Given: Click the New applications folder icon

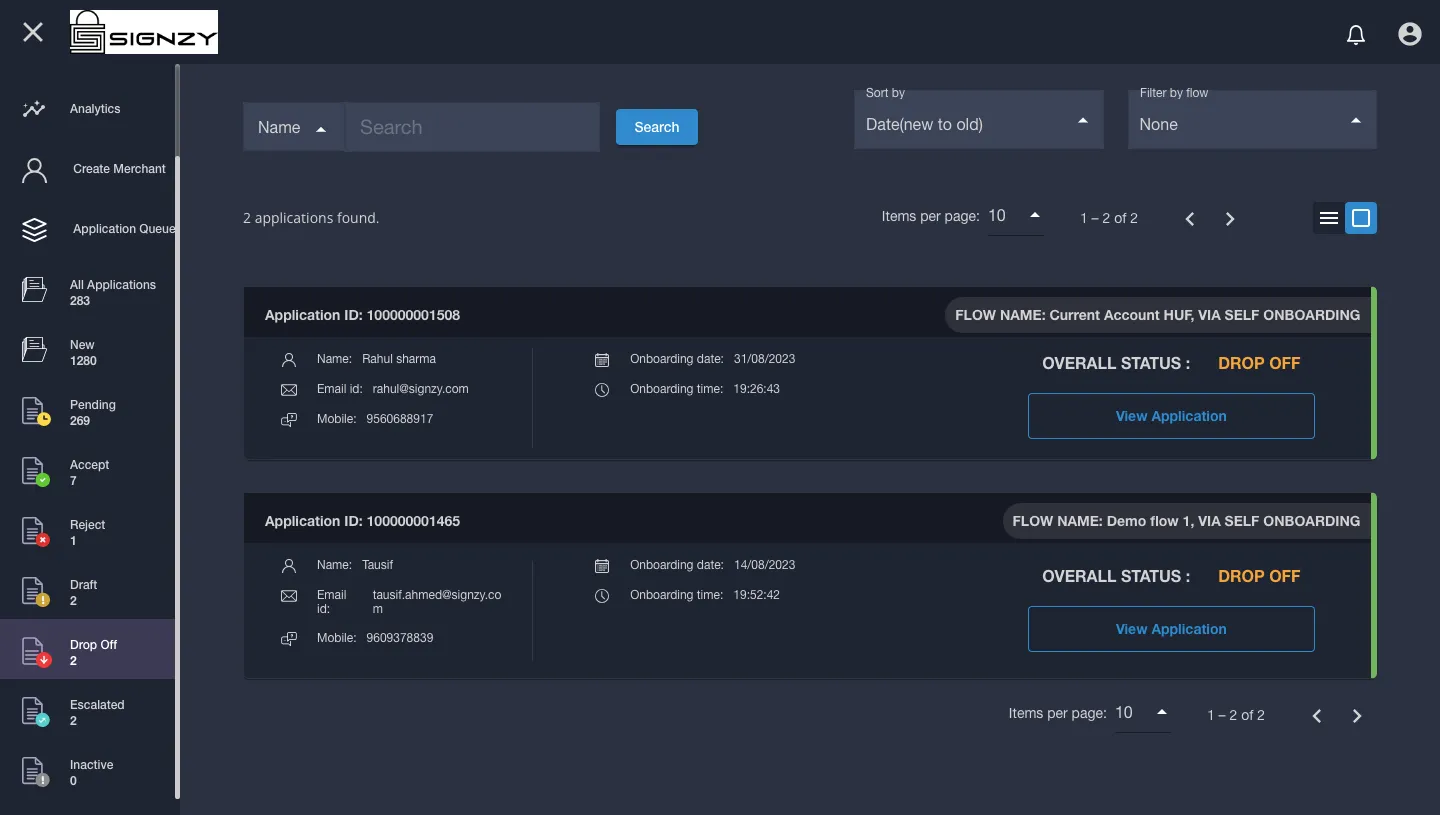Looking at the screenshot, I should point(34,350).
